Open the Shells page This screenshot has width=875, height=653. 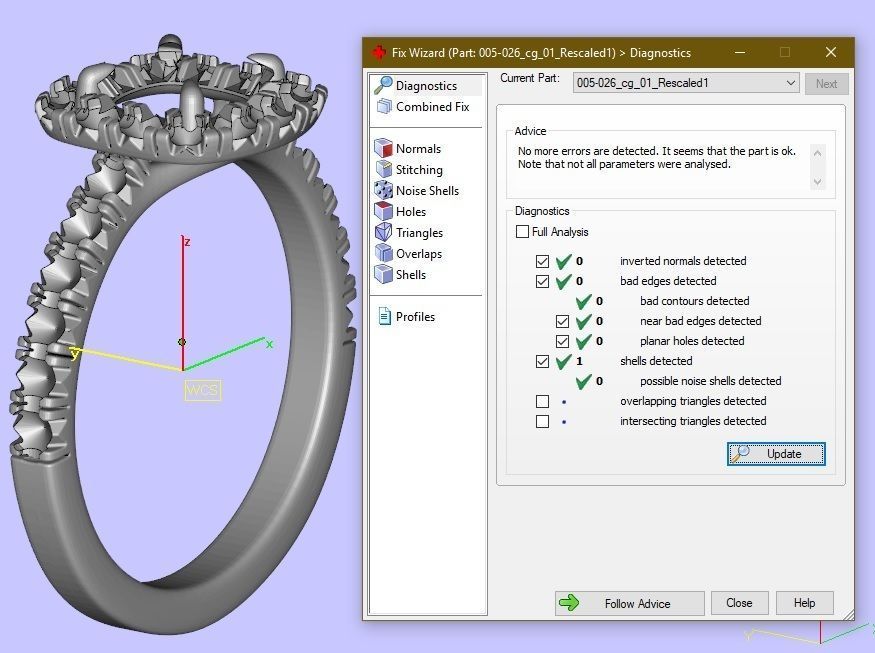pos(411,275)
